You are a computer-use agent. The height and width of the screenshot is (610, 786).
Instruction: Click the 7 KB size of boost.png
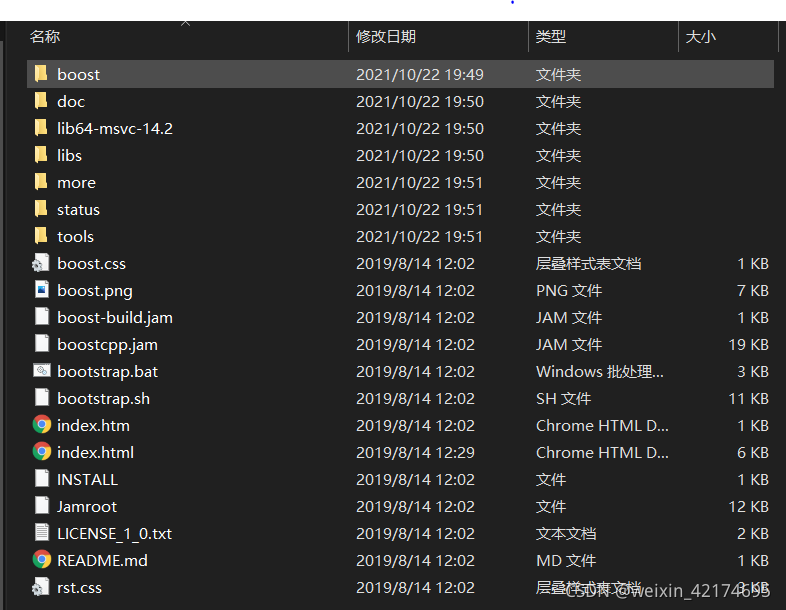(x=753, y=291)
